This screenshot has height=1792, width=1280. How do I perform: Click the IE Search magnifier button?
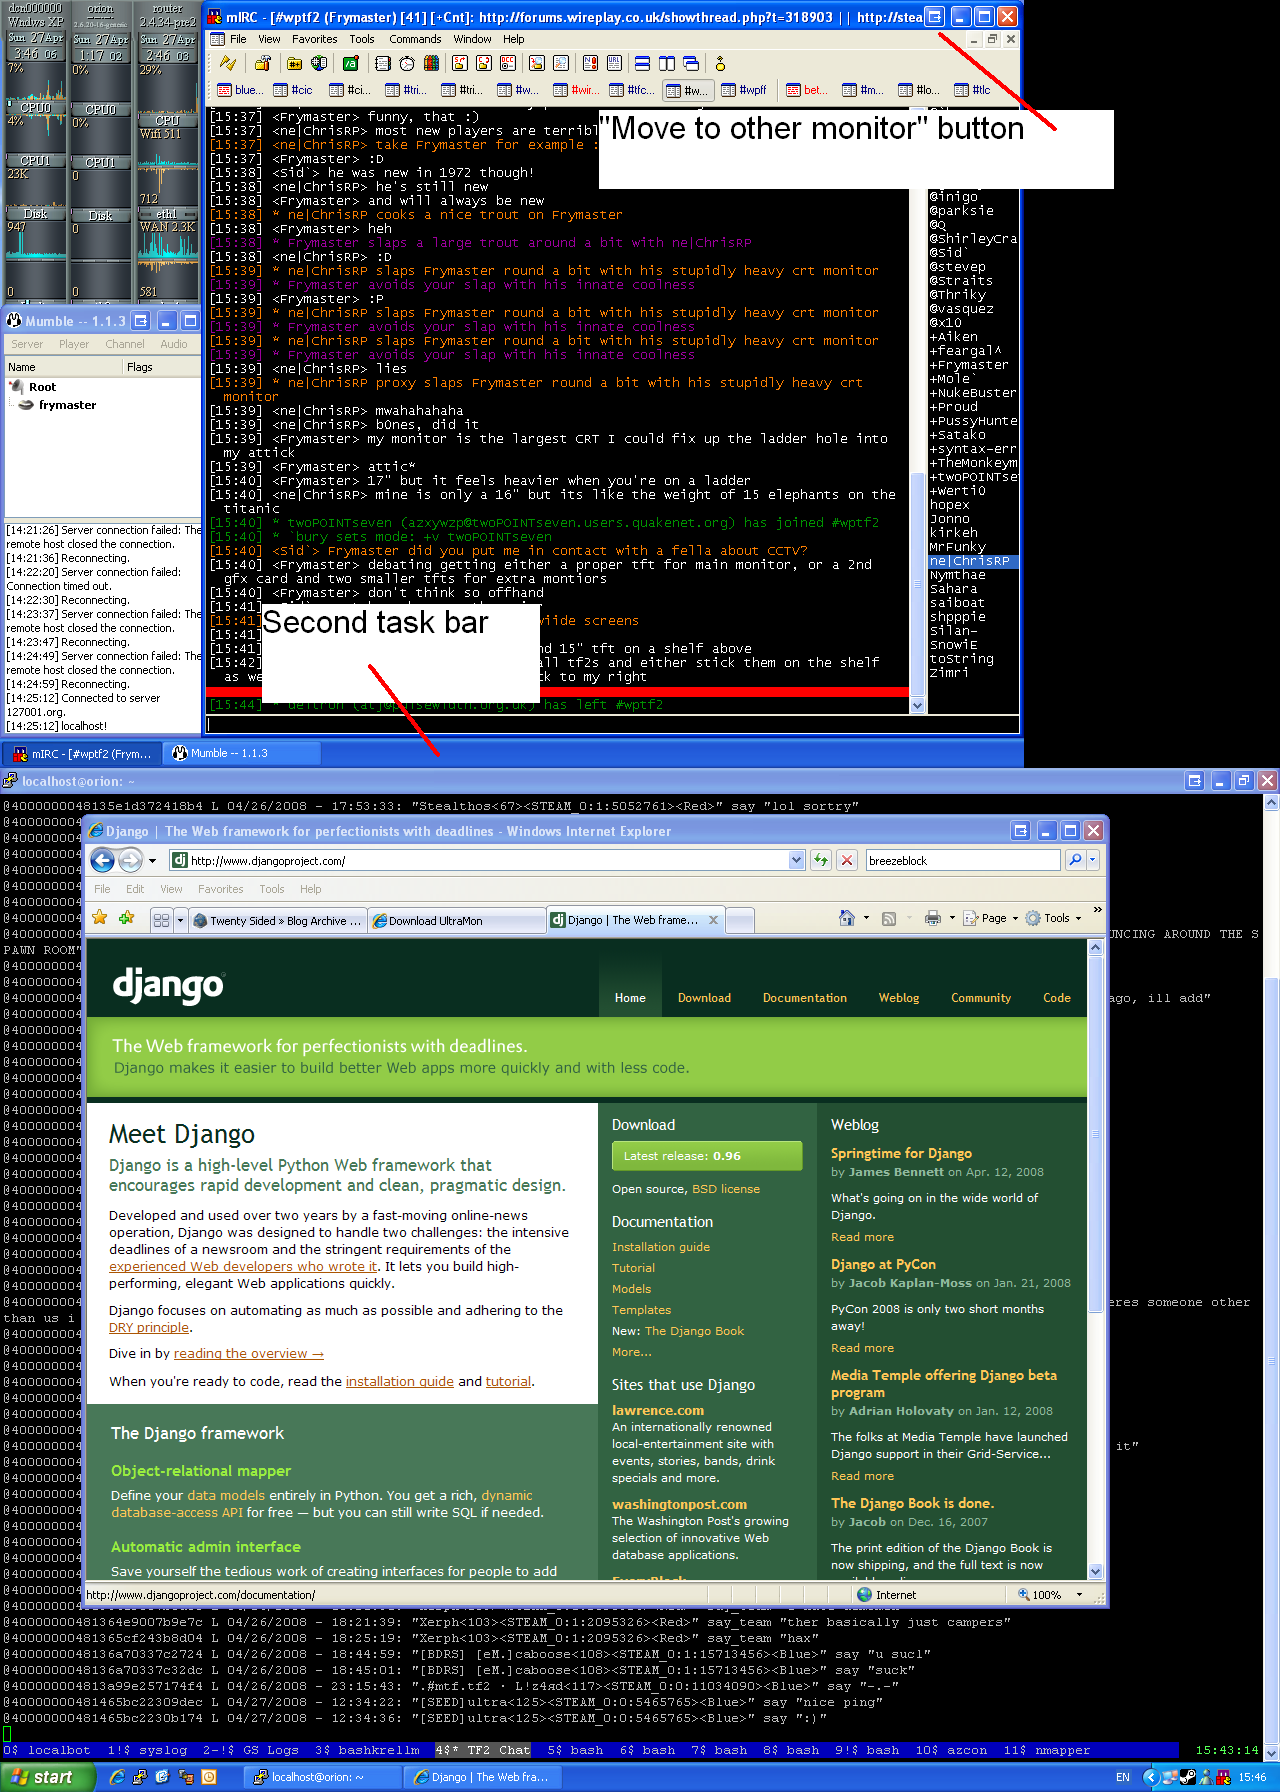[x=1075, y=860]
